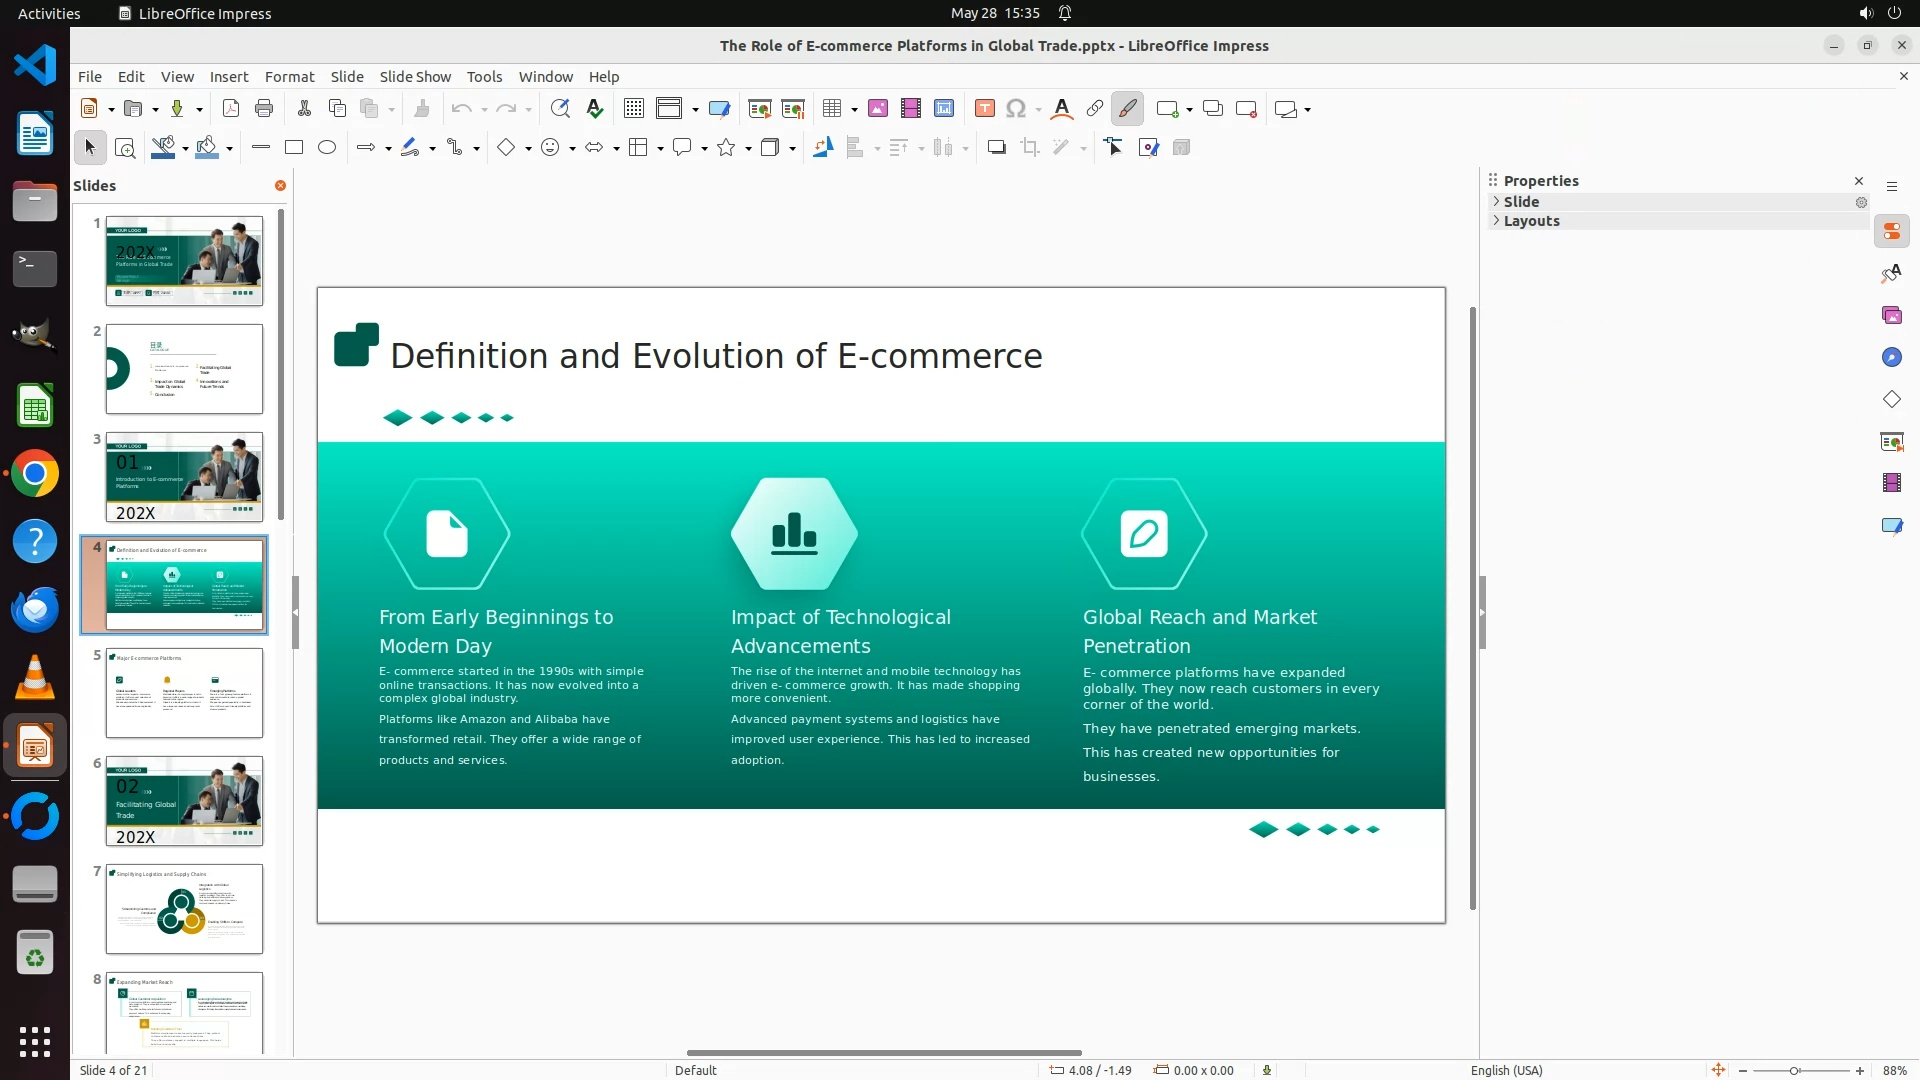The height and width of the screenshot is (1080, 1920).
Task: Open the Slide Show menu
Action: click(x=415, y=77)
